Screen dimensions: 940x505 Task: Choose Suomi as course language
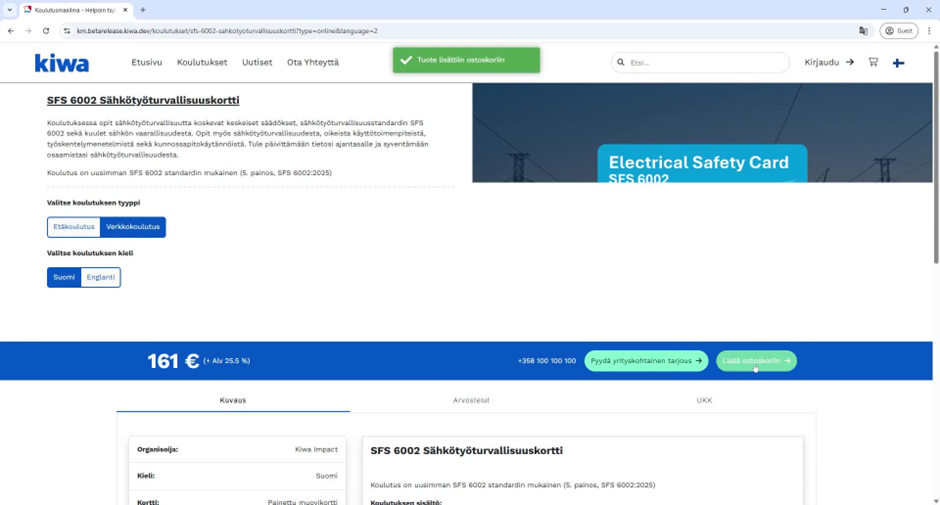[64, 277]
